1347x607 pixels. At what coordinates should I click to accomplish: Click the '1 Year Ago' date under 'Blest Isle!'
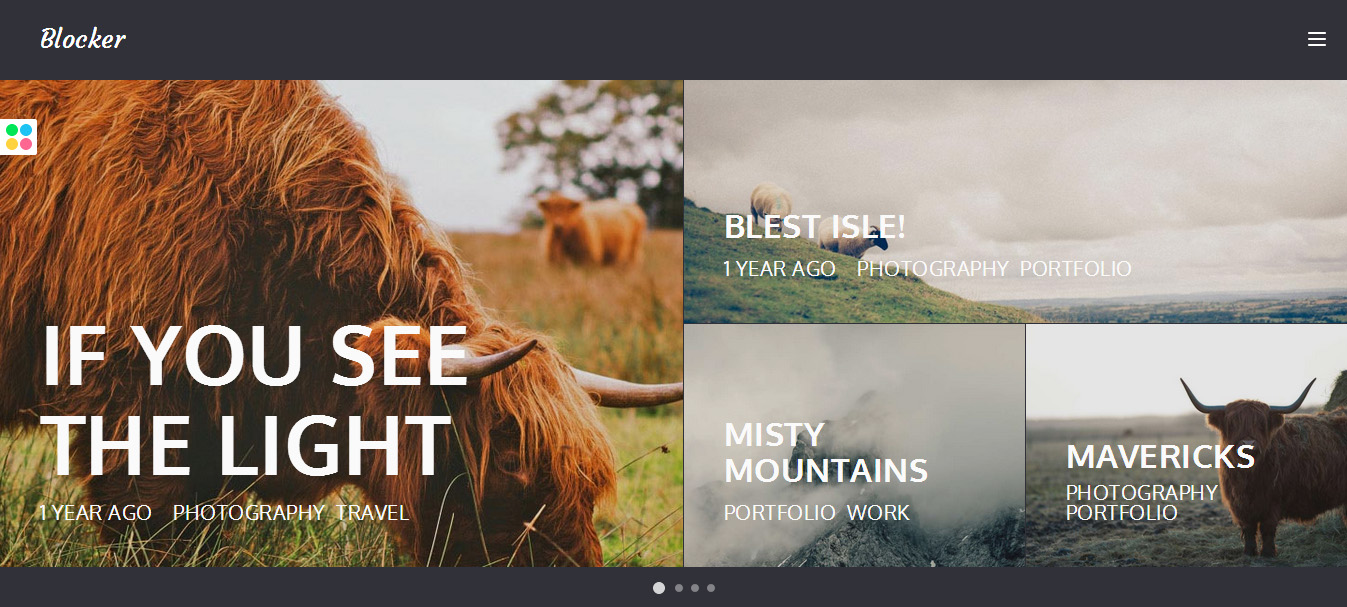779,269
